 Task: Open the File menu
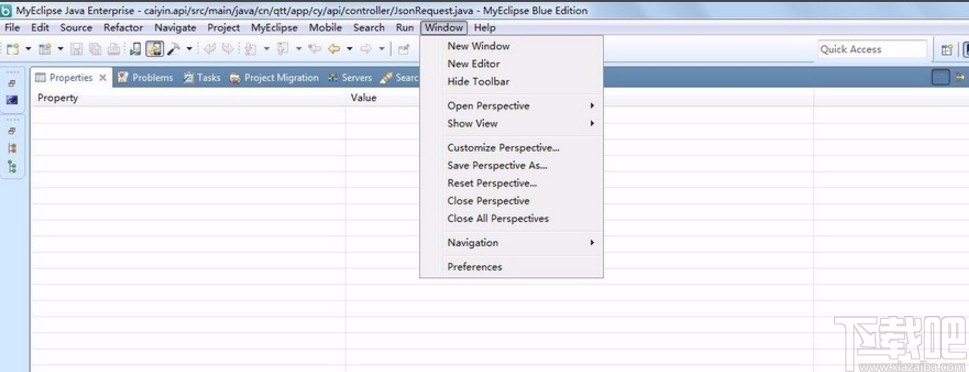[12, 27]
